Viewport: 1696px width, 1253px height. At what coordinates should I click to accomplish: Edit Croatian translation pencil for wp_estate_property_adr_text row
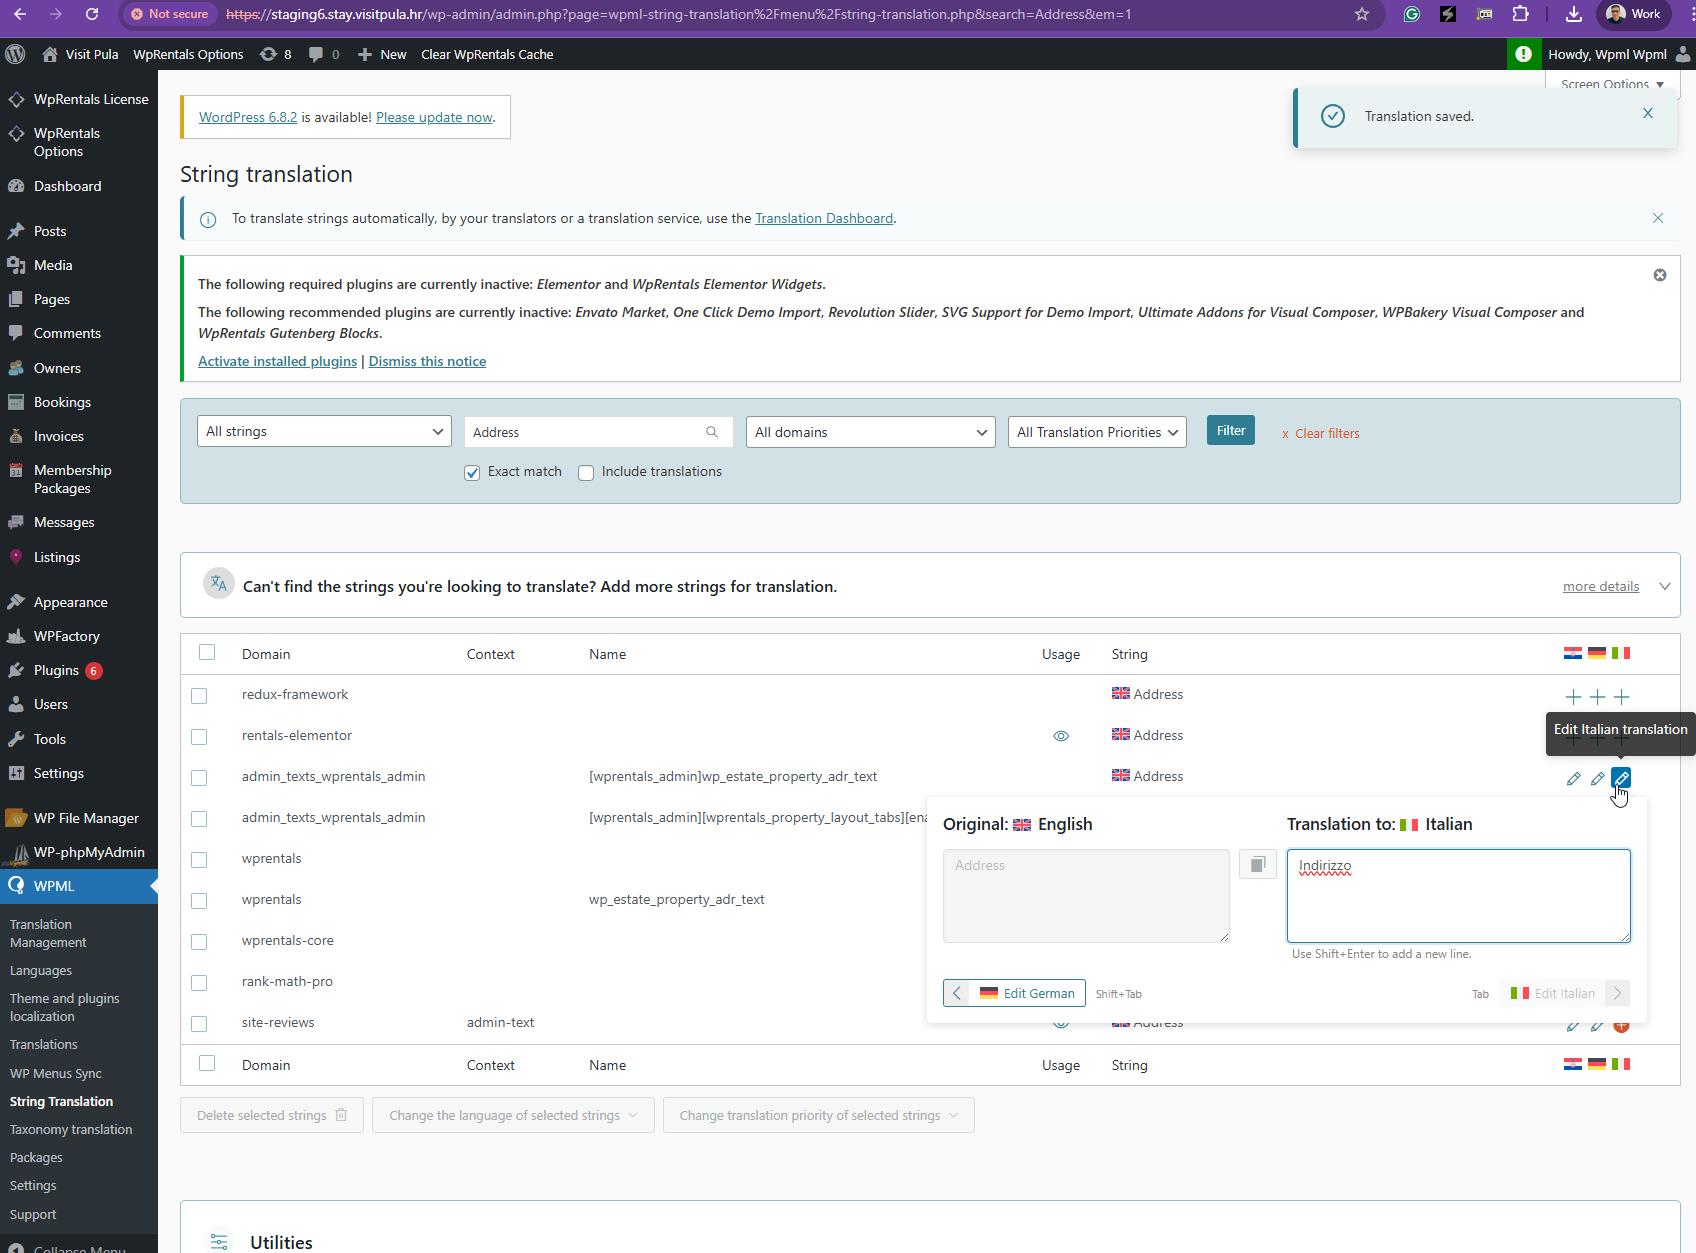click(1573, 778)
